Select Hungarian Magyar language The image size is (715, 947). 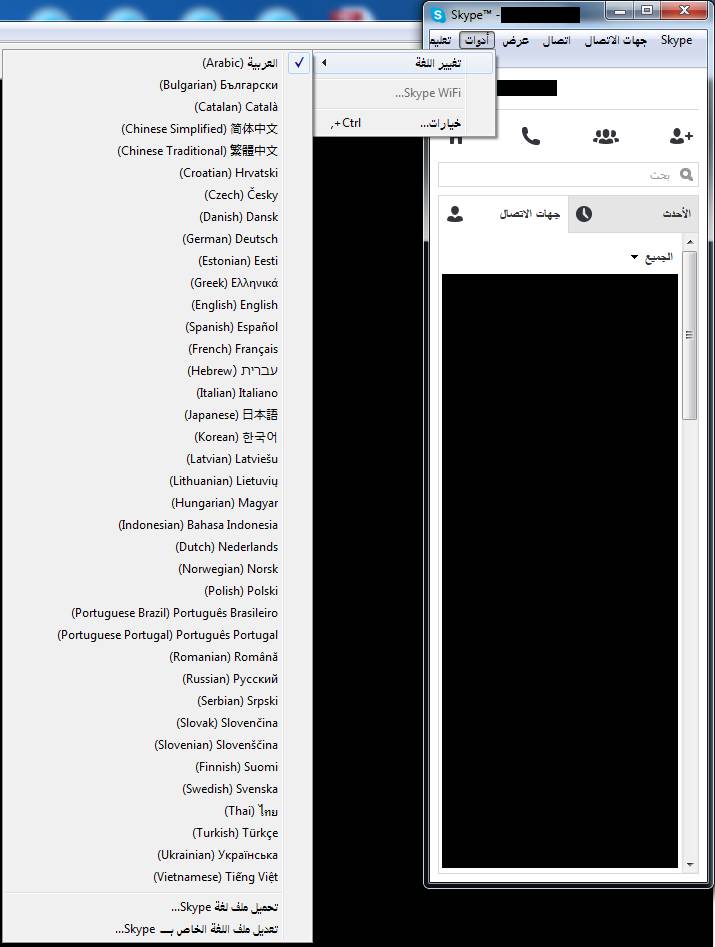[x=157, y=503]
